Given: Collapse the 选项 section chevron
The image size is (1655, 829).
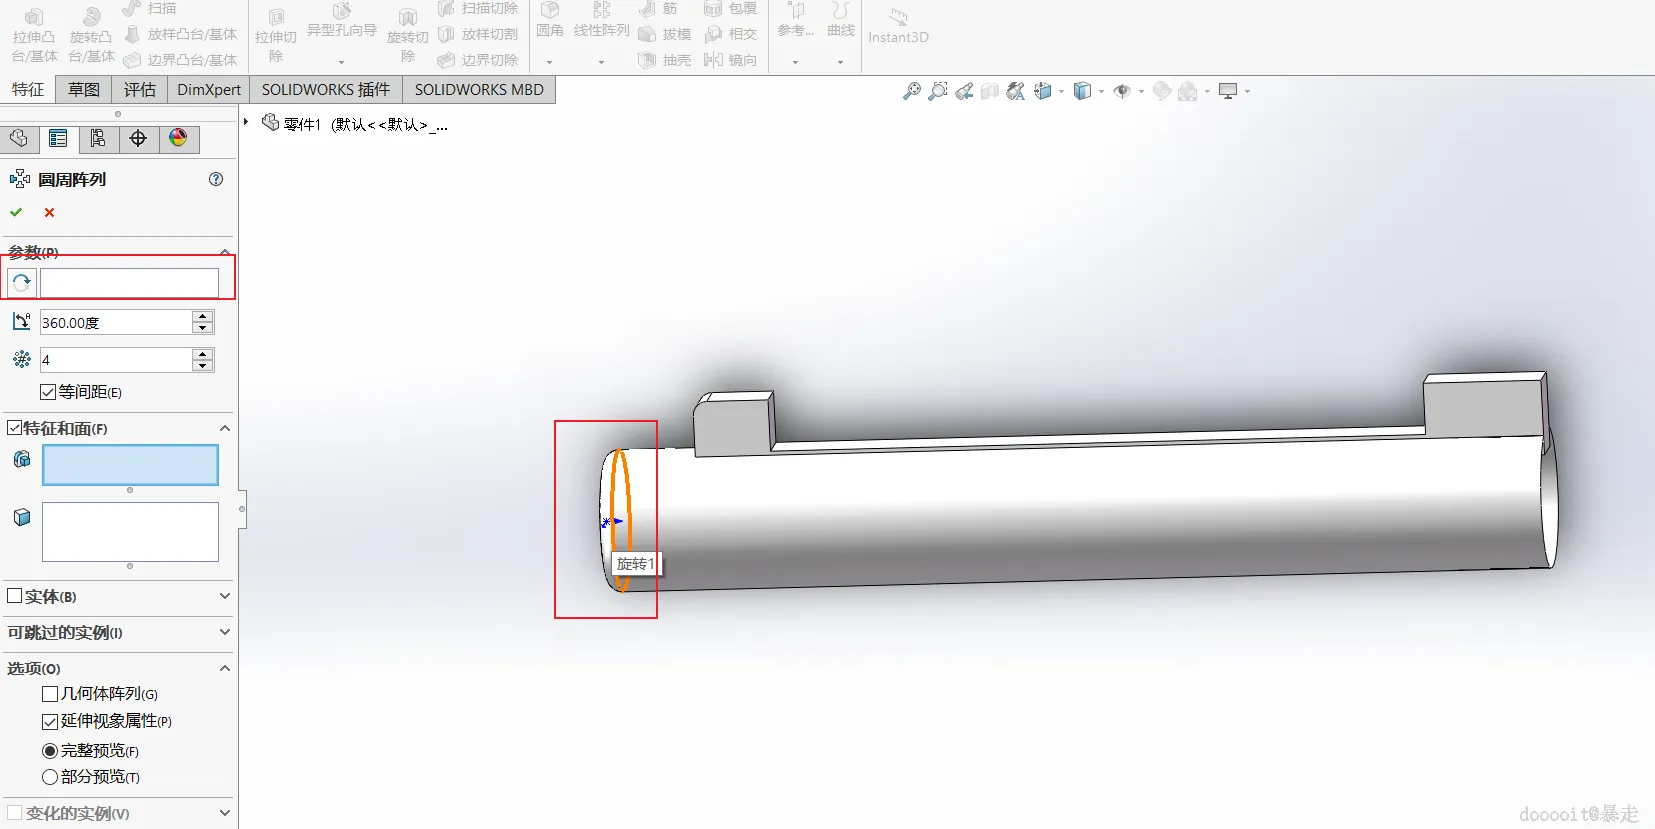Looking at the screenshot, I should pos(225,668).
